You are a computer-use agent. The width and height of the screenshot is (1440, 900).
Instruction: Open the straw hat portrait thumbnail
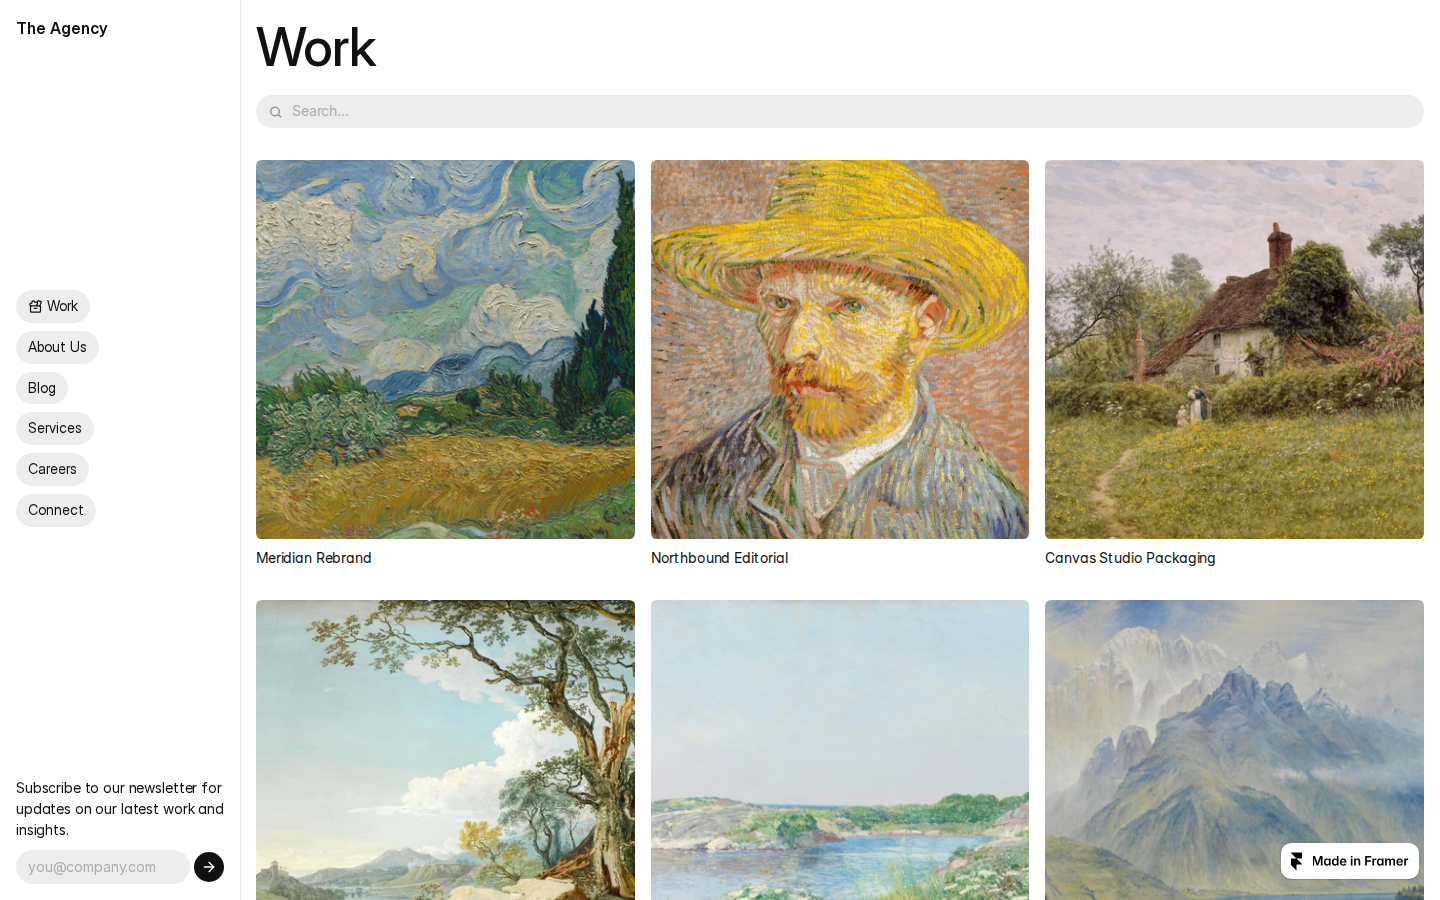pos(840,349)
